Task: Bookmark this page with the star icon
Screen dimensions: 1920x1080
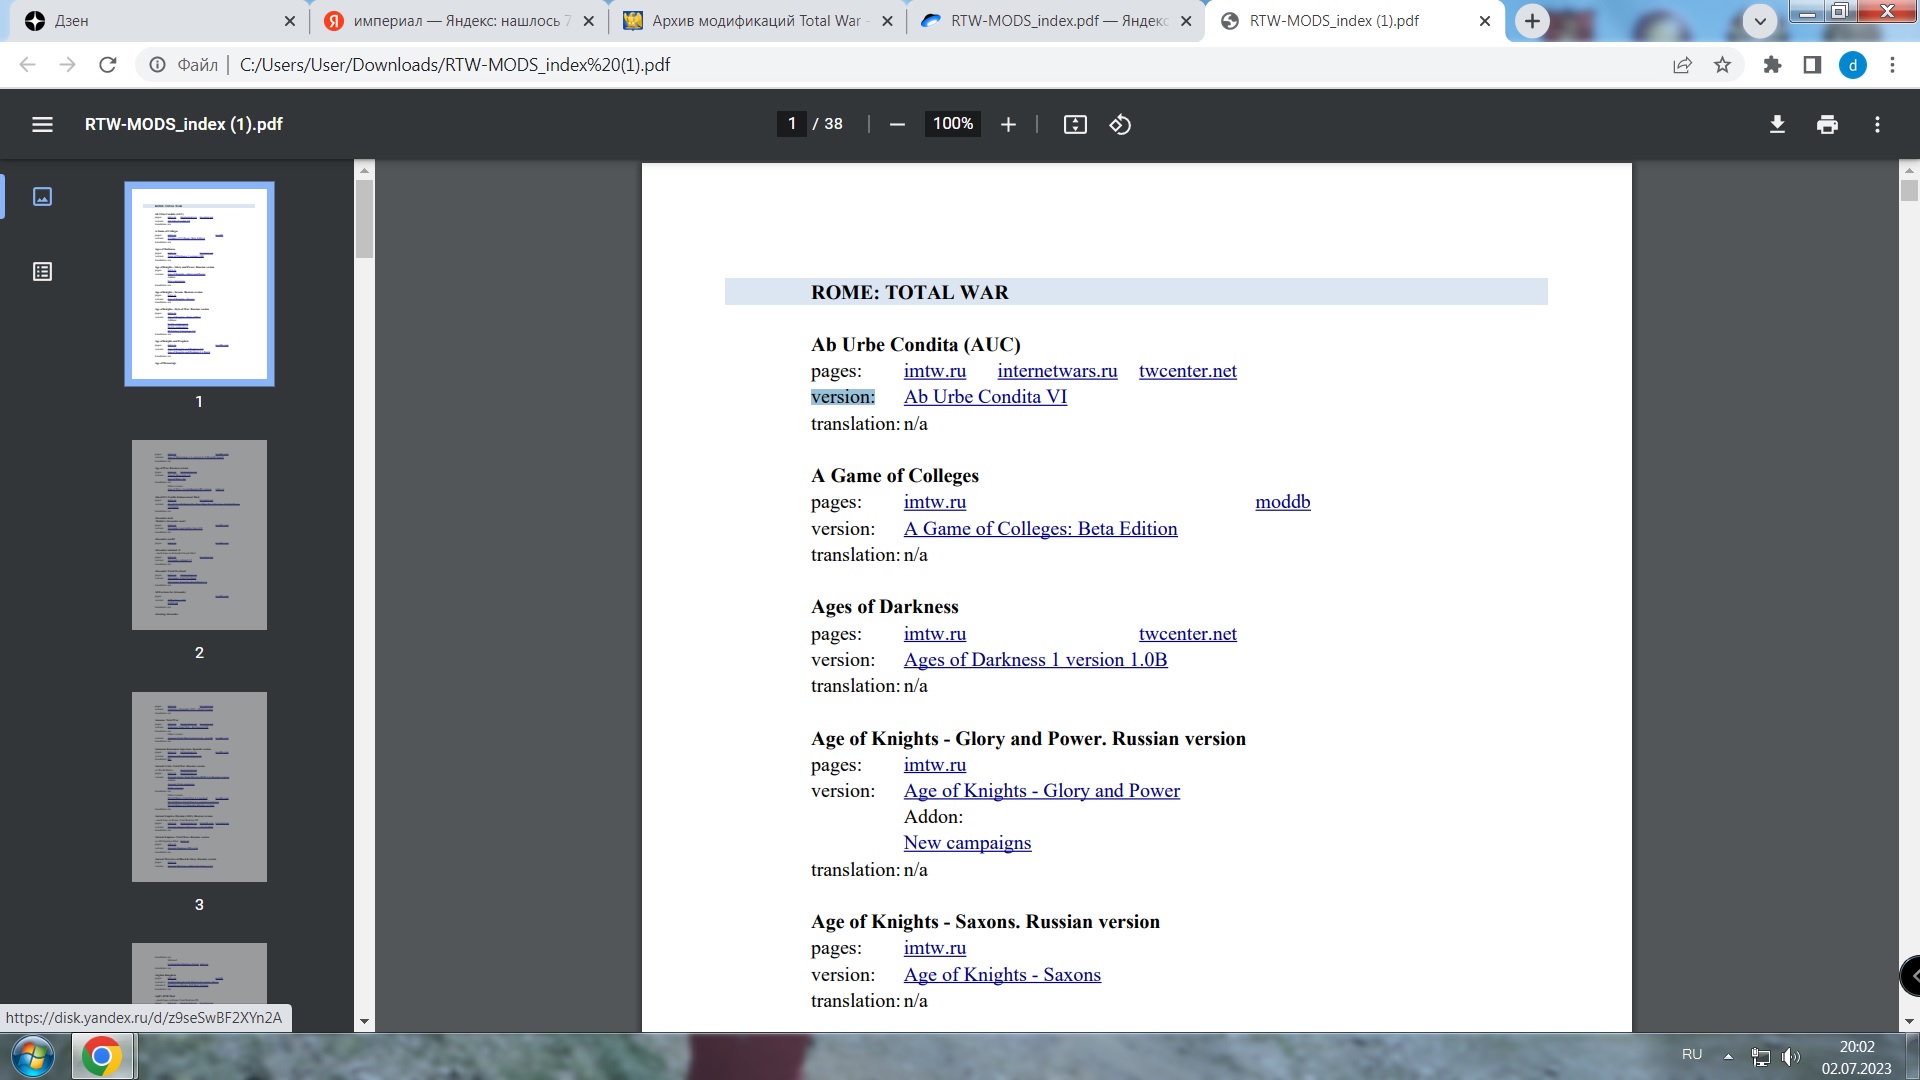Action: 1722,65
